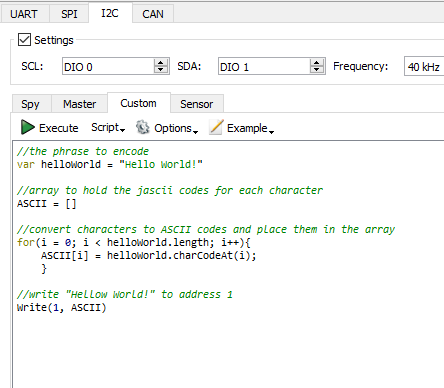444x388 pixels.
Task: Click the Options gear icon
Action: (143, 127)
